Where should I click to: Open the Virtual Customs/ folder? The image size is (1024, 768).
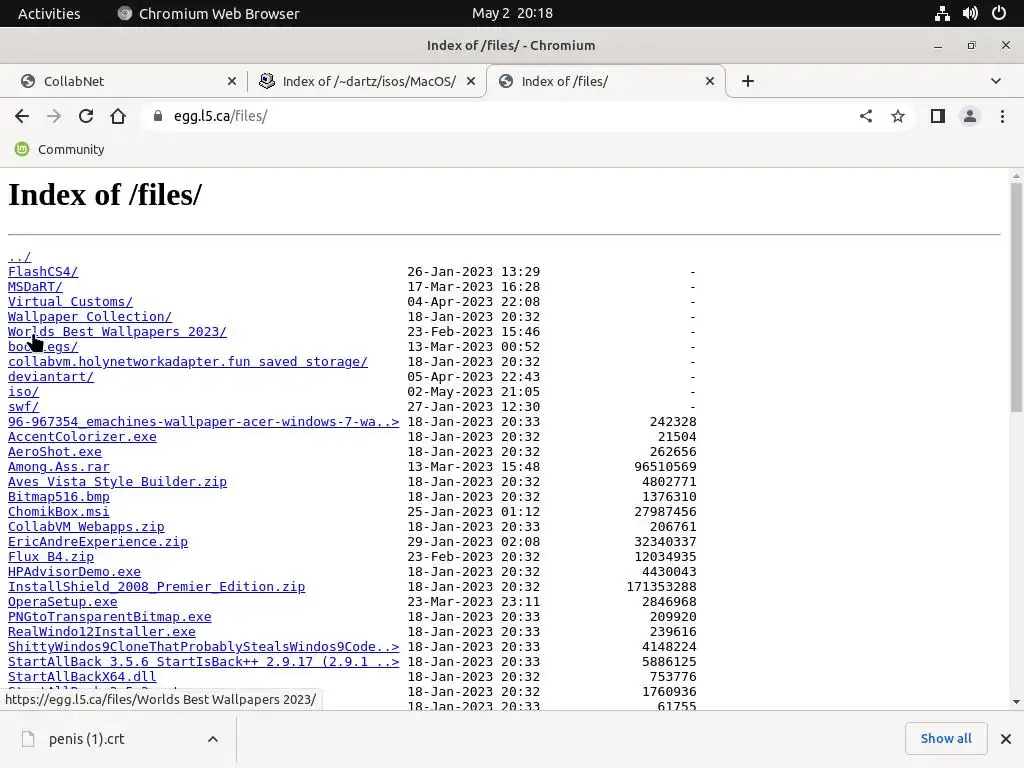click(71, 302)
